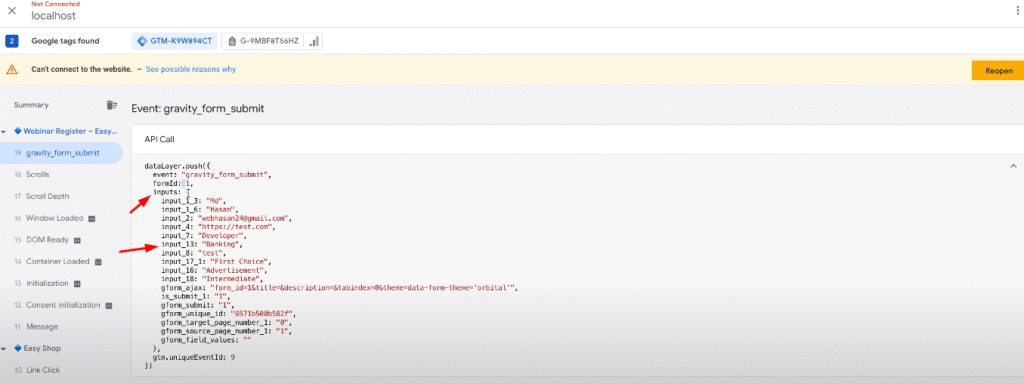Click the gform_ajax code line
The height and width of the screenshot is (384, 1024).
pos(340,287)
